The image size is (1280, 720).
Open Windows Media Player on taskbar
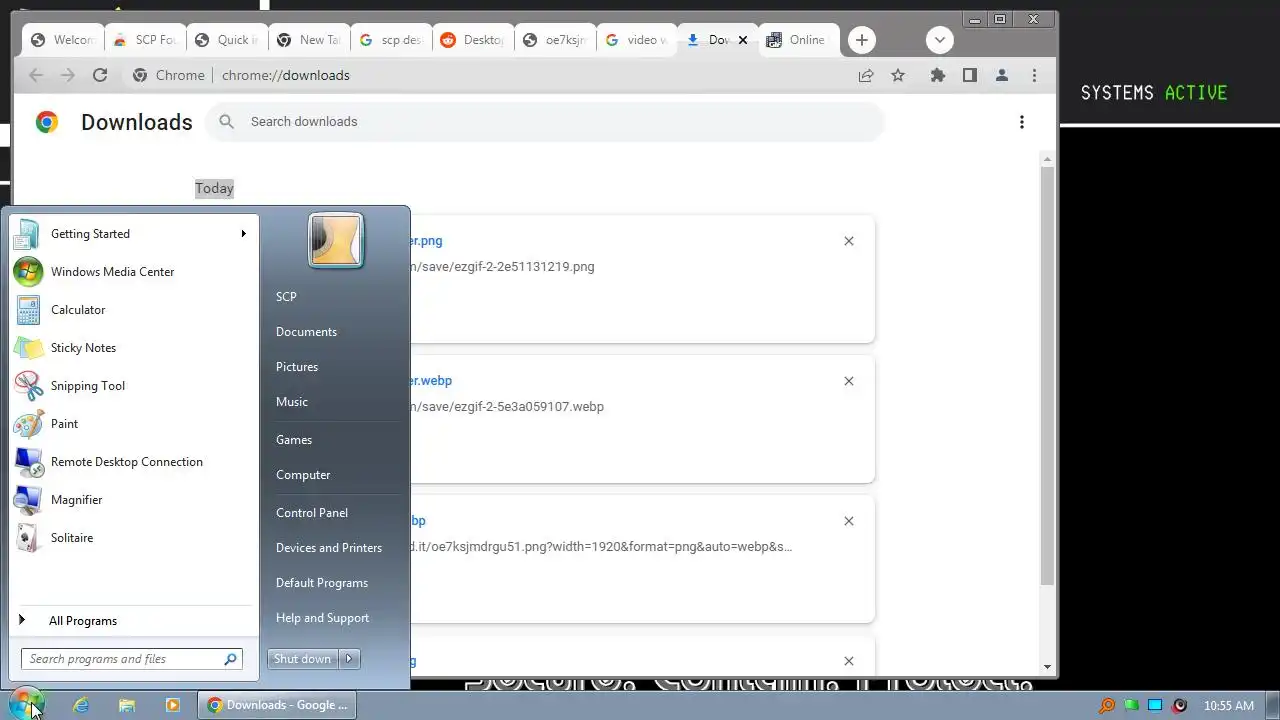172,705
